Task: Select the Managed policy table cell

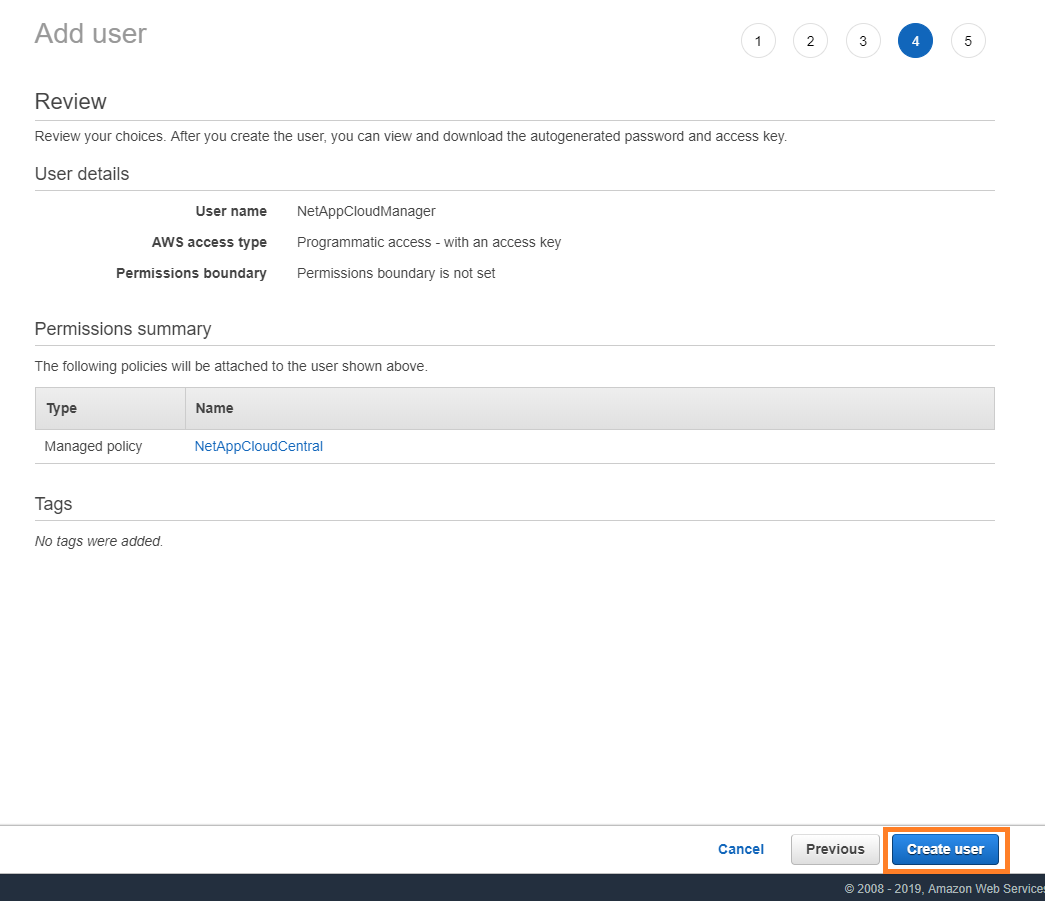Action: coord(93,446)
